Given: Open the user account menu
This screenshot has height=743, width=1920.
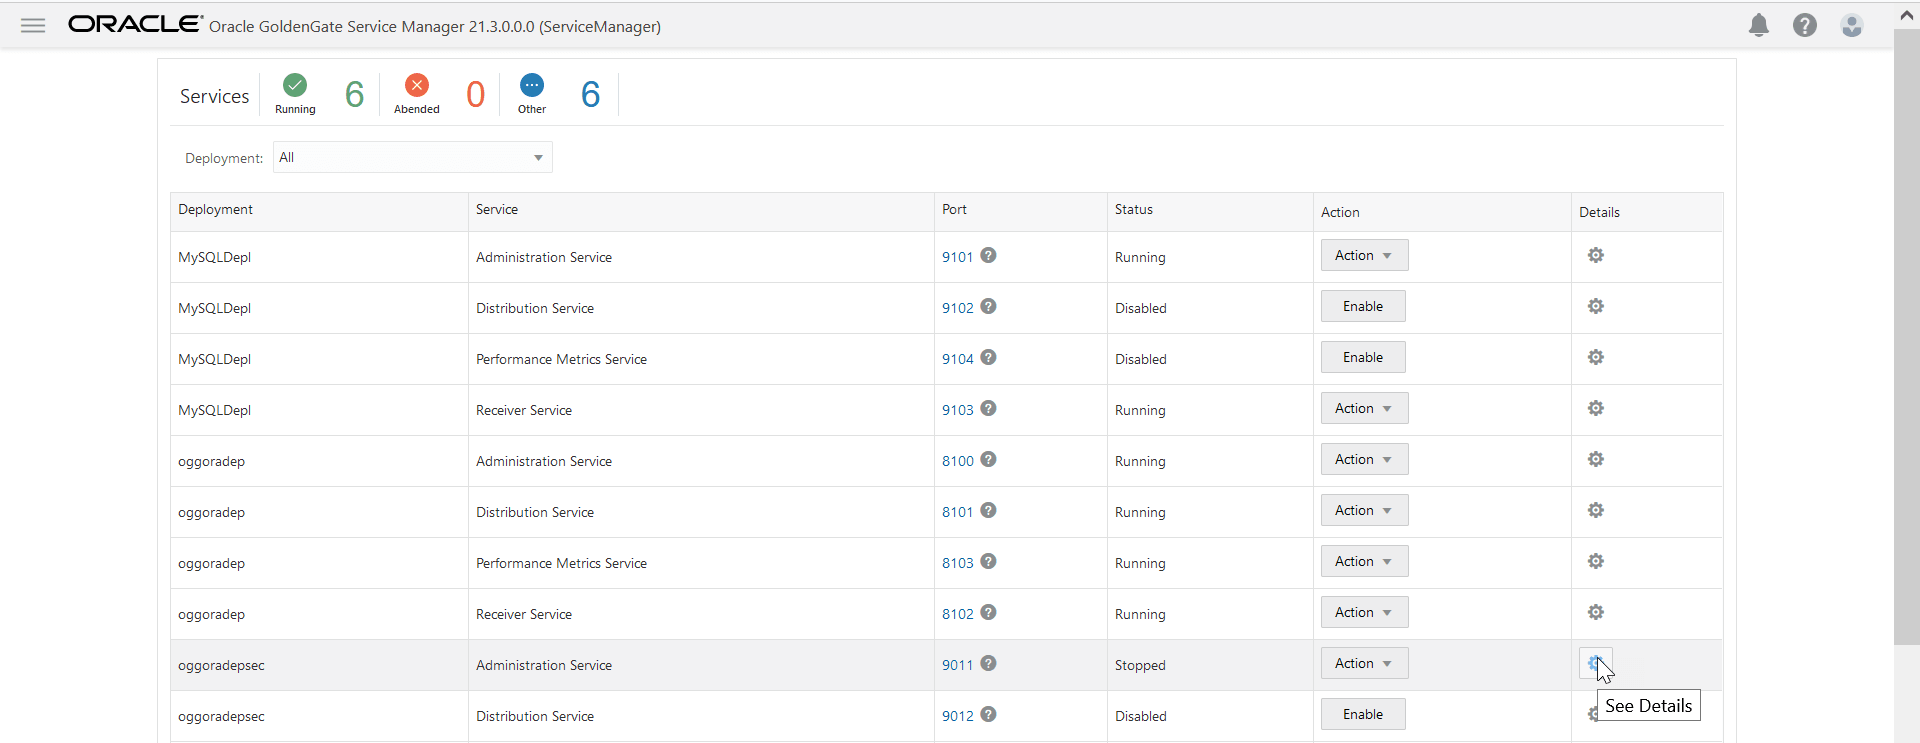Looking at the screenshot, I should pyautogui.click(x=1851, y=26).
